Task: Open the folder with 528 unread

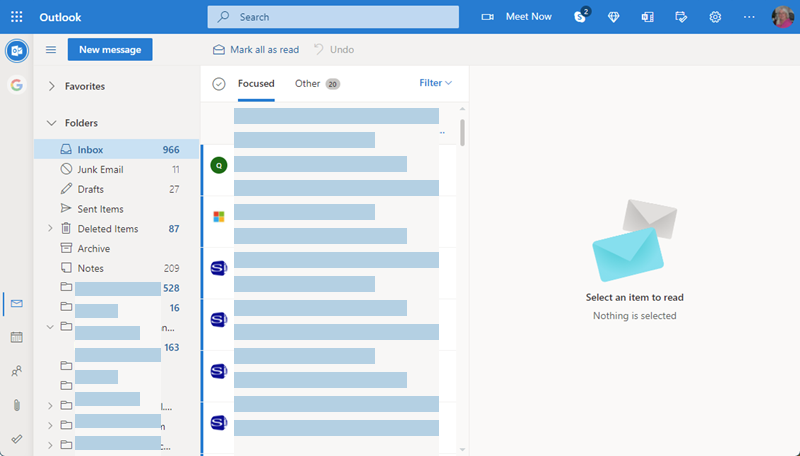Action: [x=116, y=288]
